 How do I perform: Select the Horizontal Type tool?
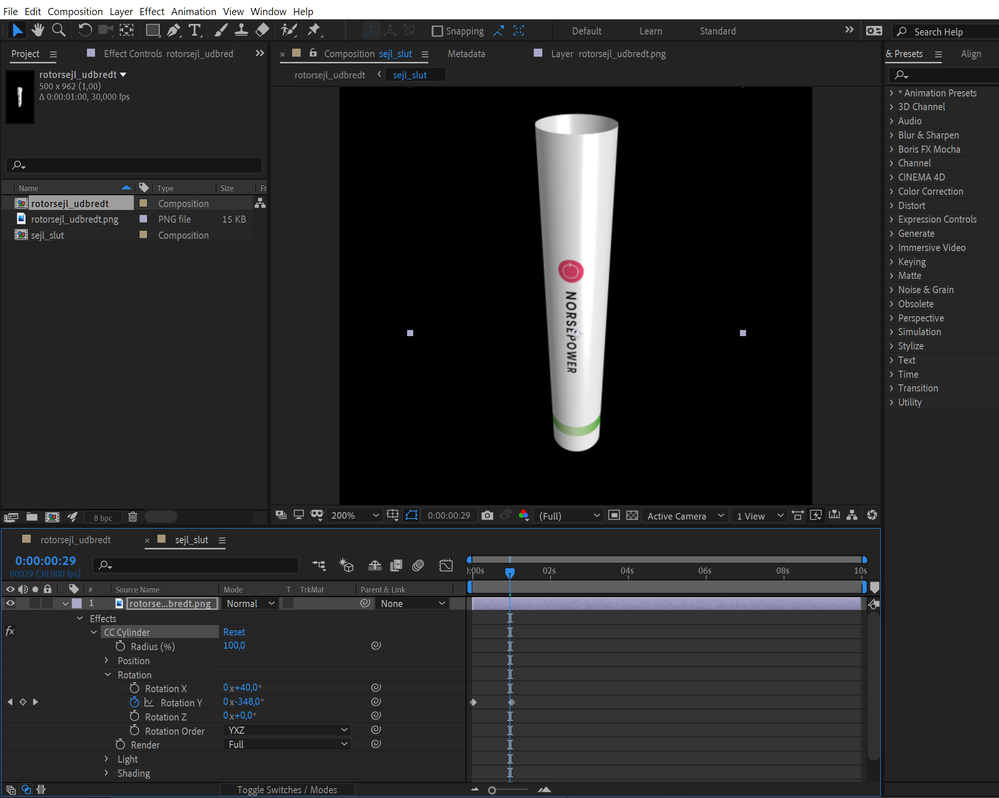tap(196, 30)
